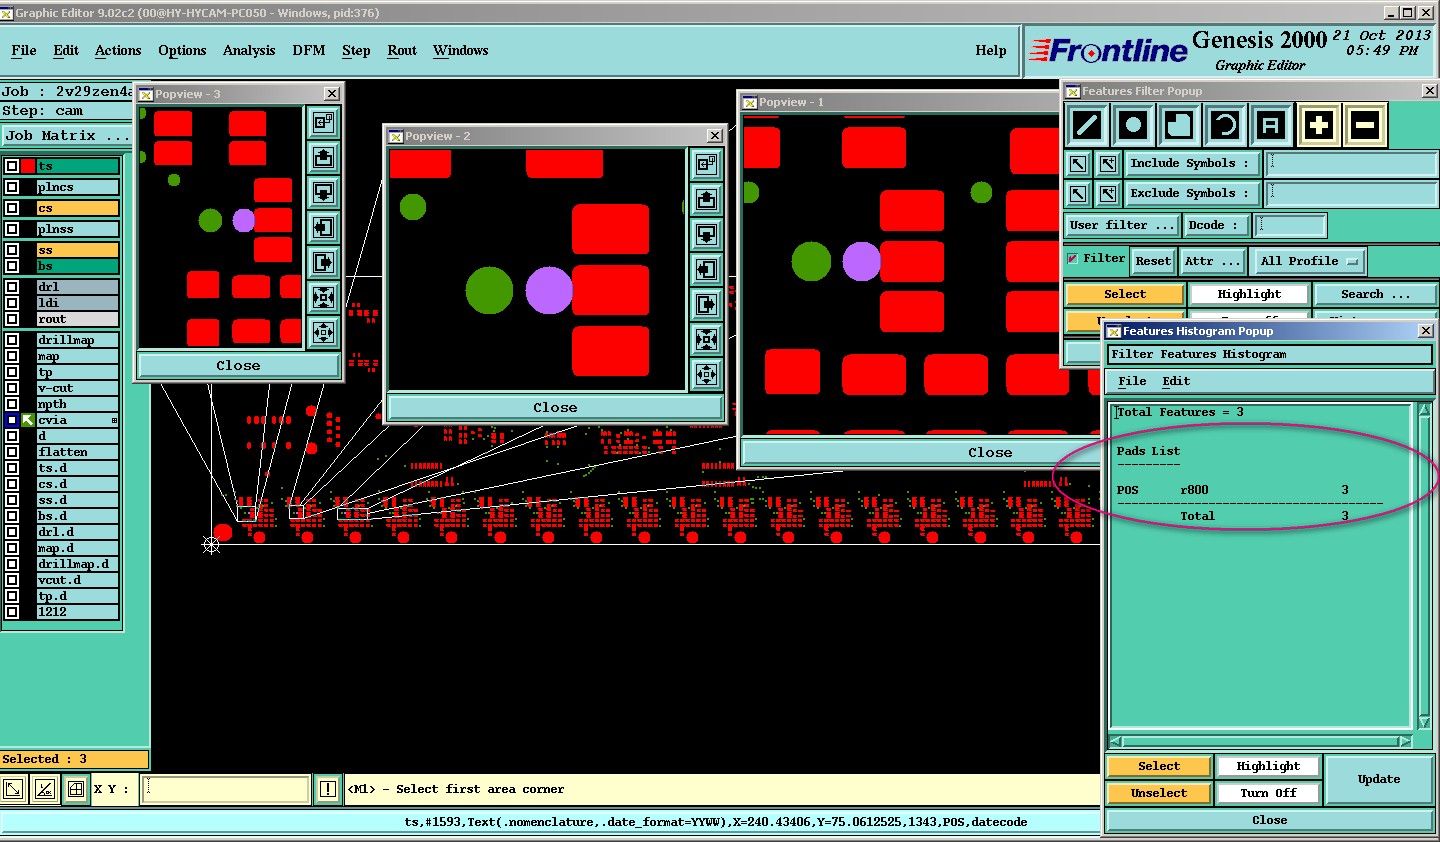Toggle checkbox for plncs layer
Screen dimensions: 1440x842
point(12,187)
